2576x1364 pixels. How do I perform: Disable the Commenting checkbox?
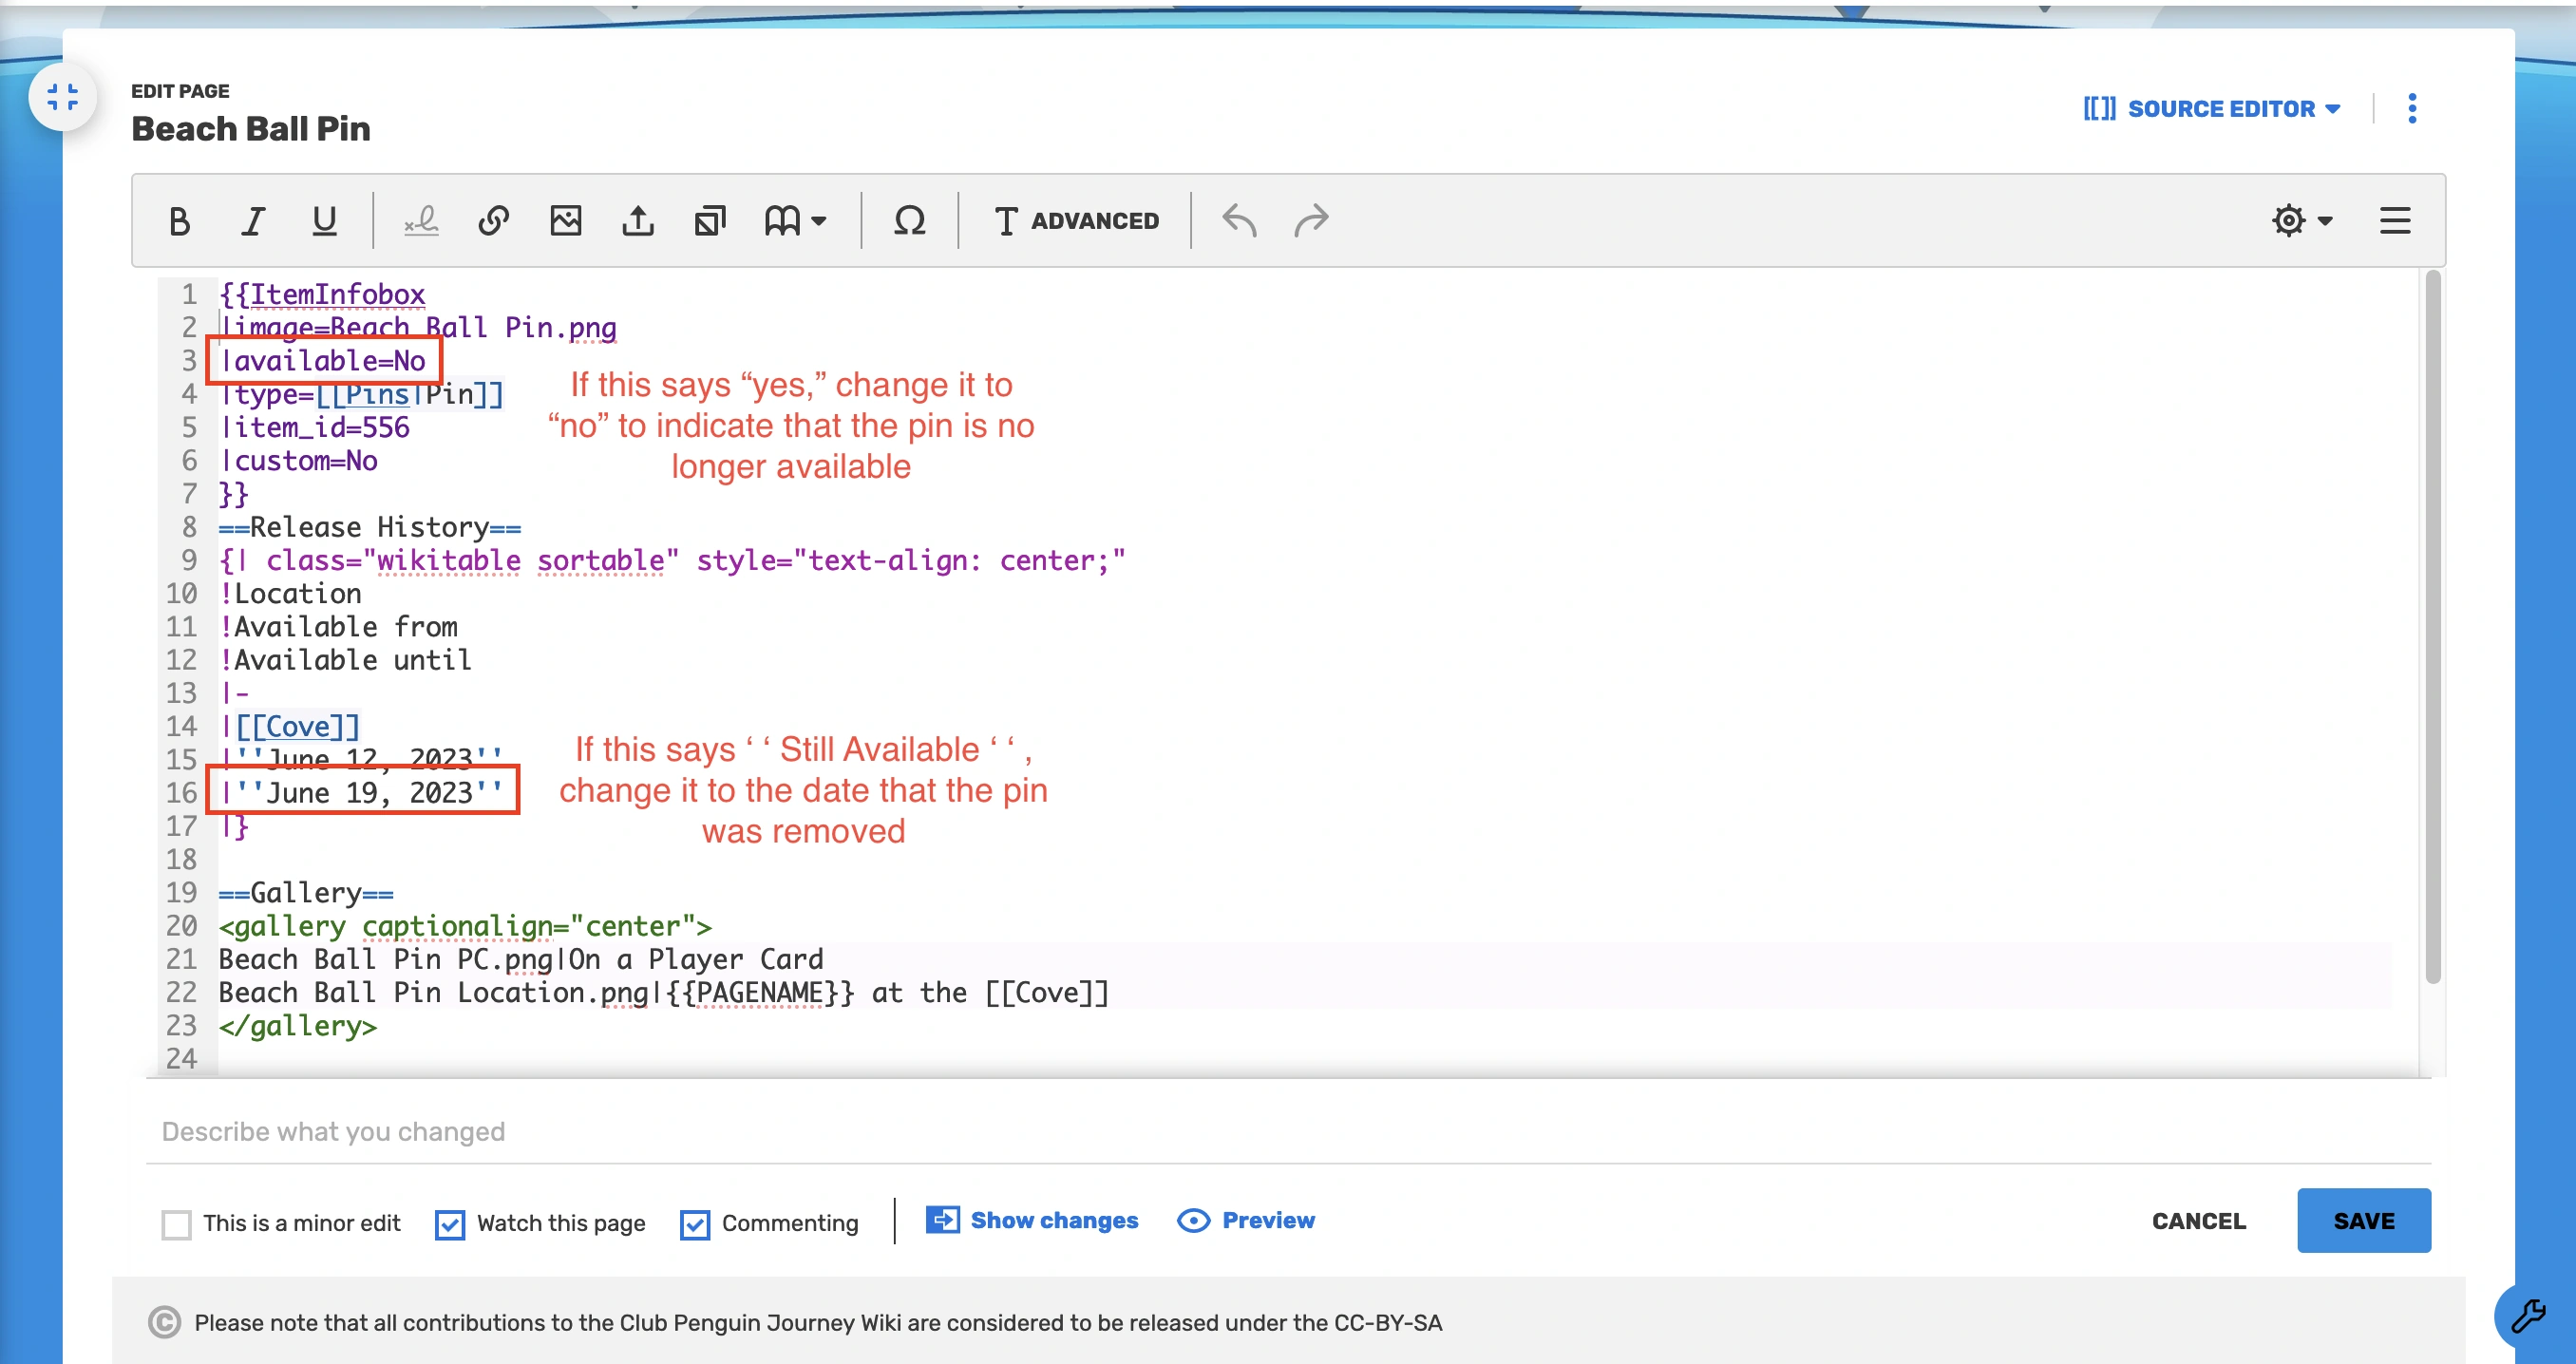695,1224
